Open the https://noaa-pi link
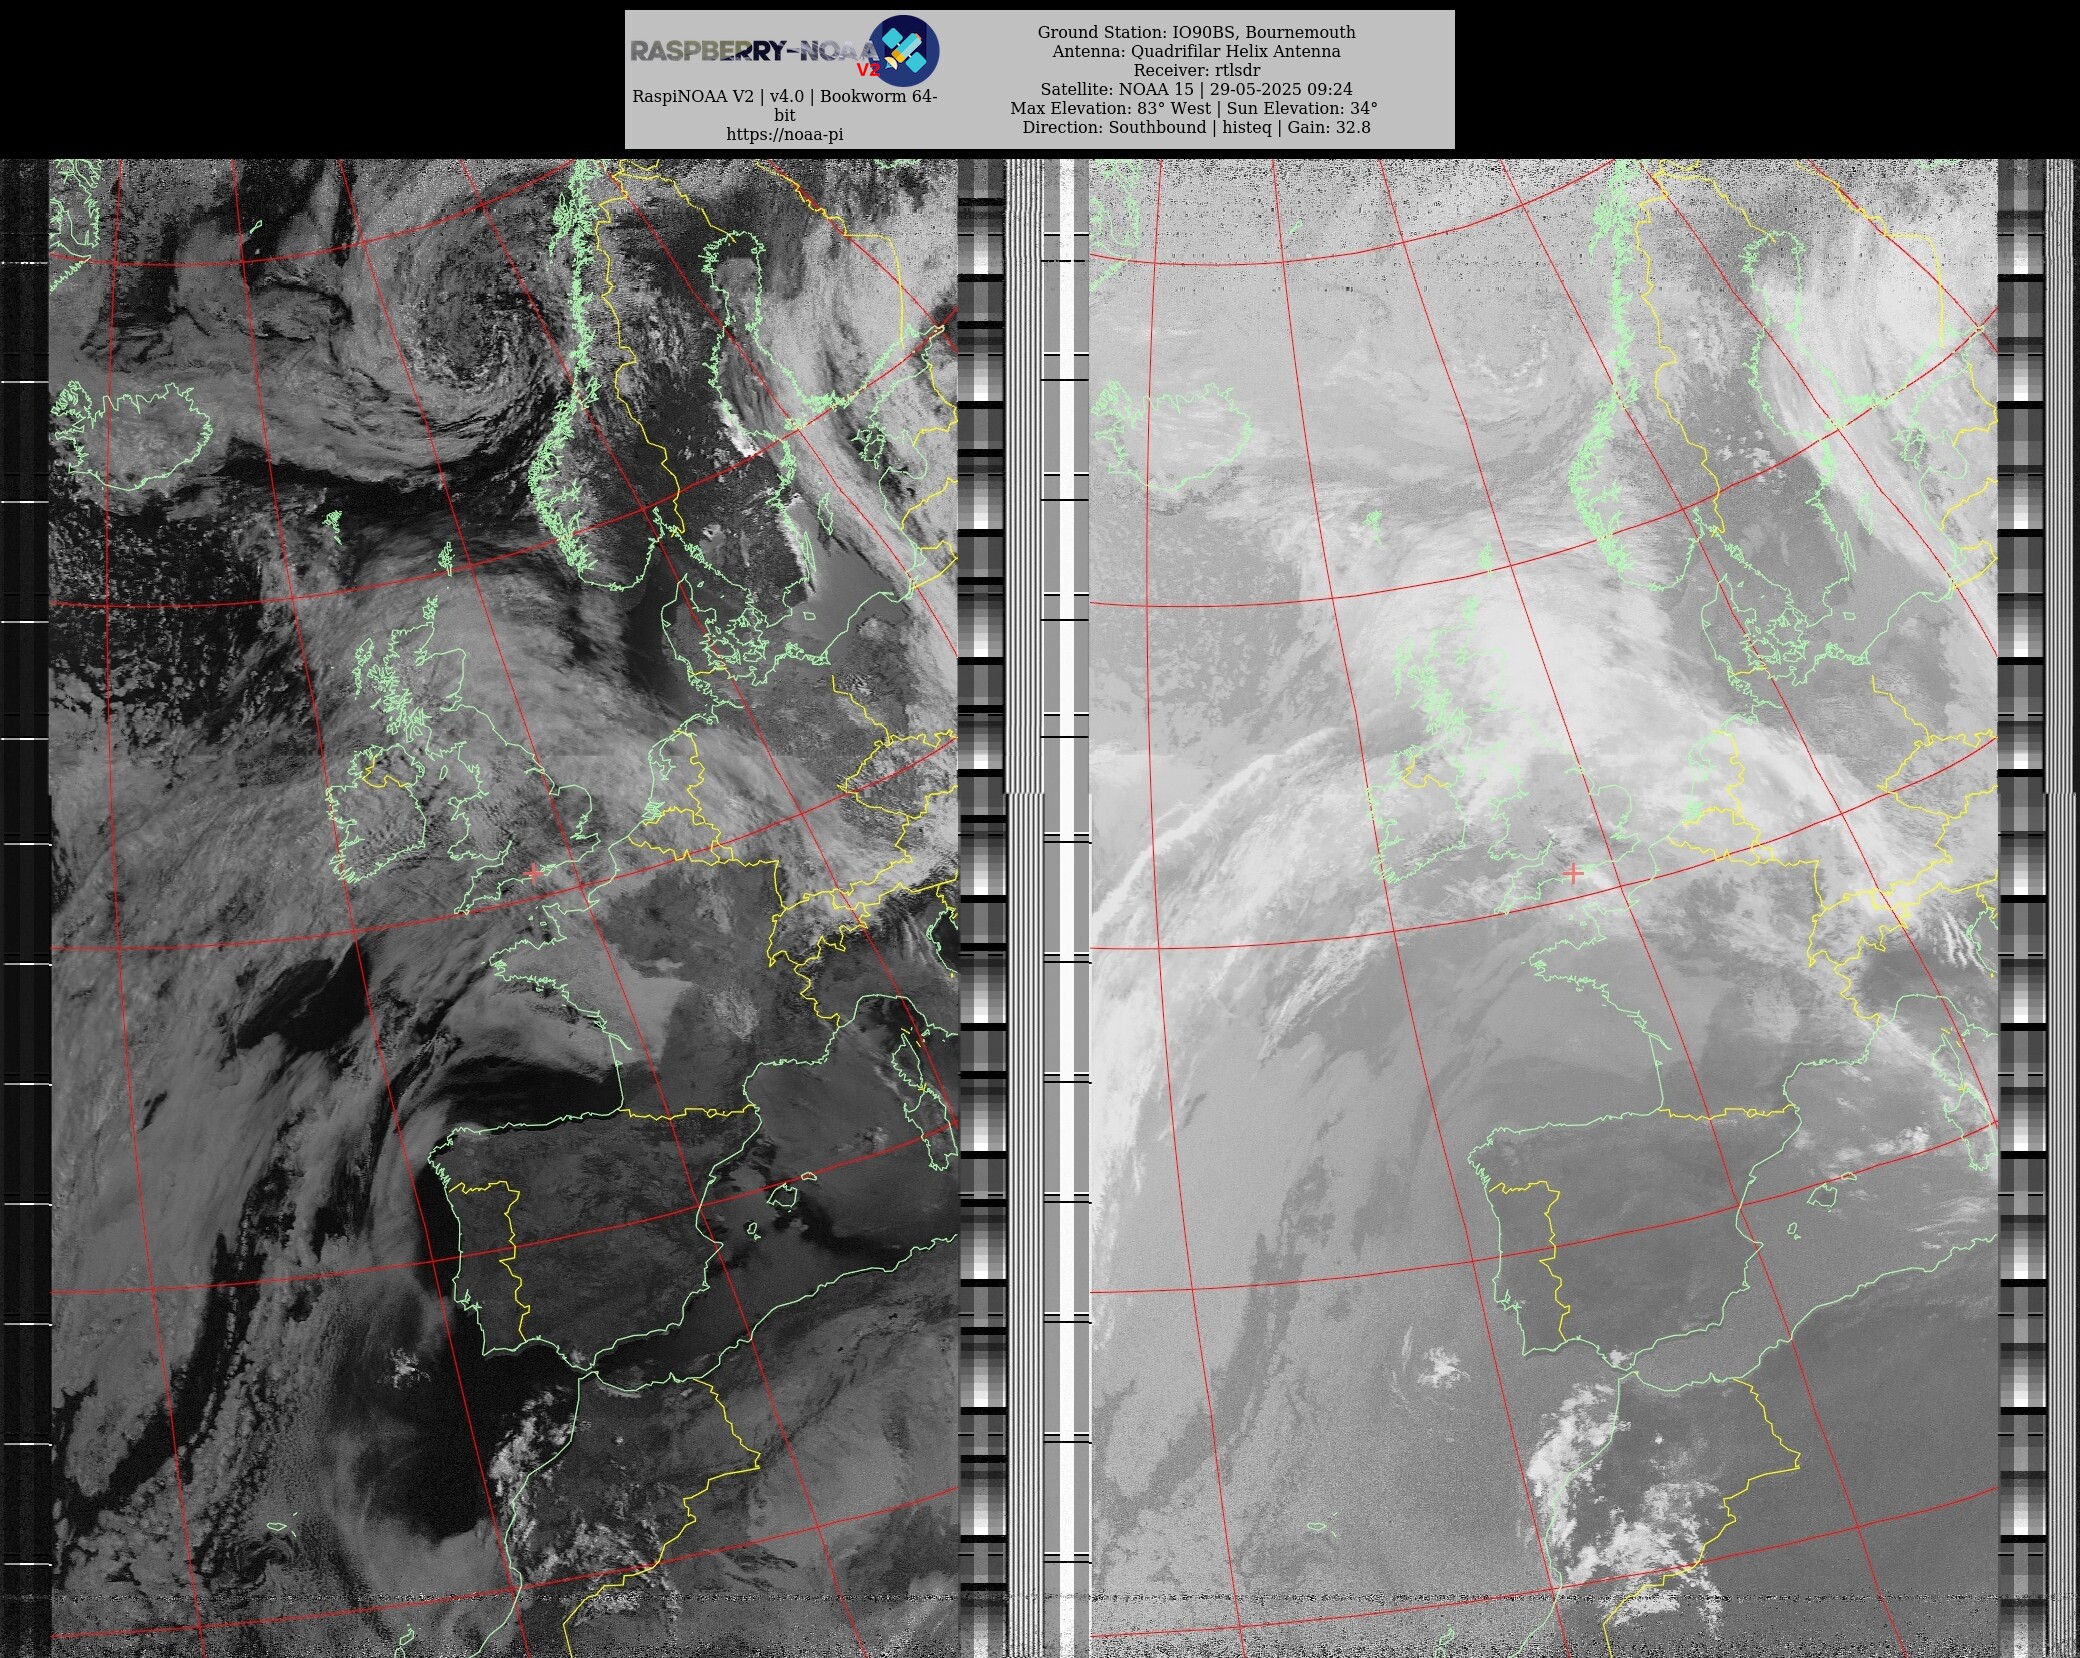Image resolution: width=2080 pixels, height=1658 pixels. (785, 134)
